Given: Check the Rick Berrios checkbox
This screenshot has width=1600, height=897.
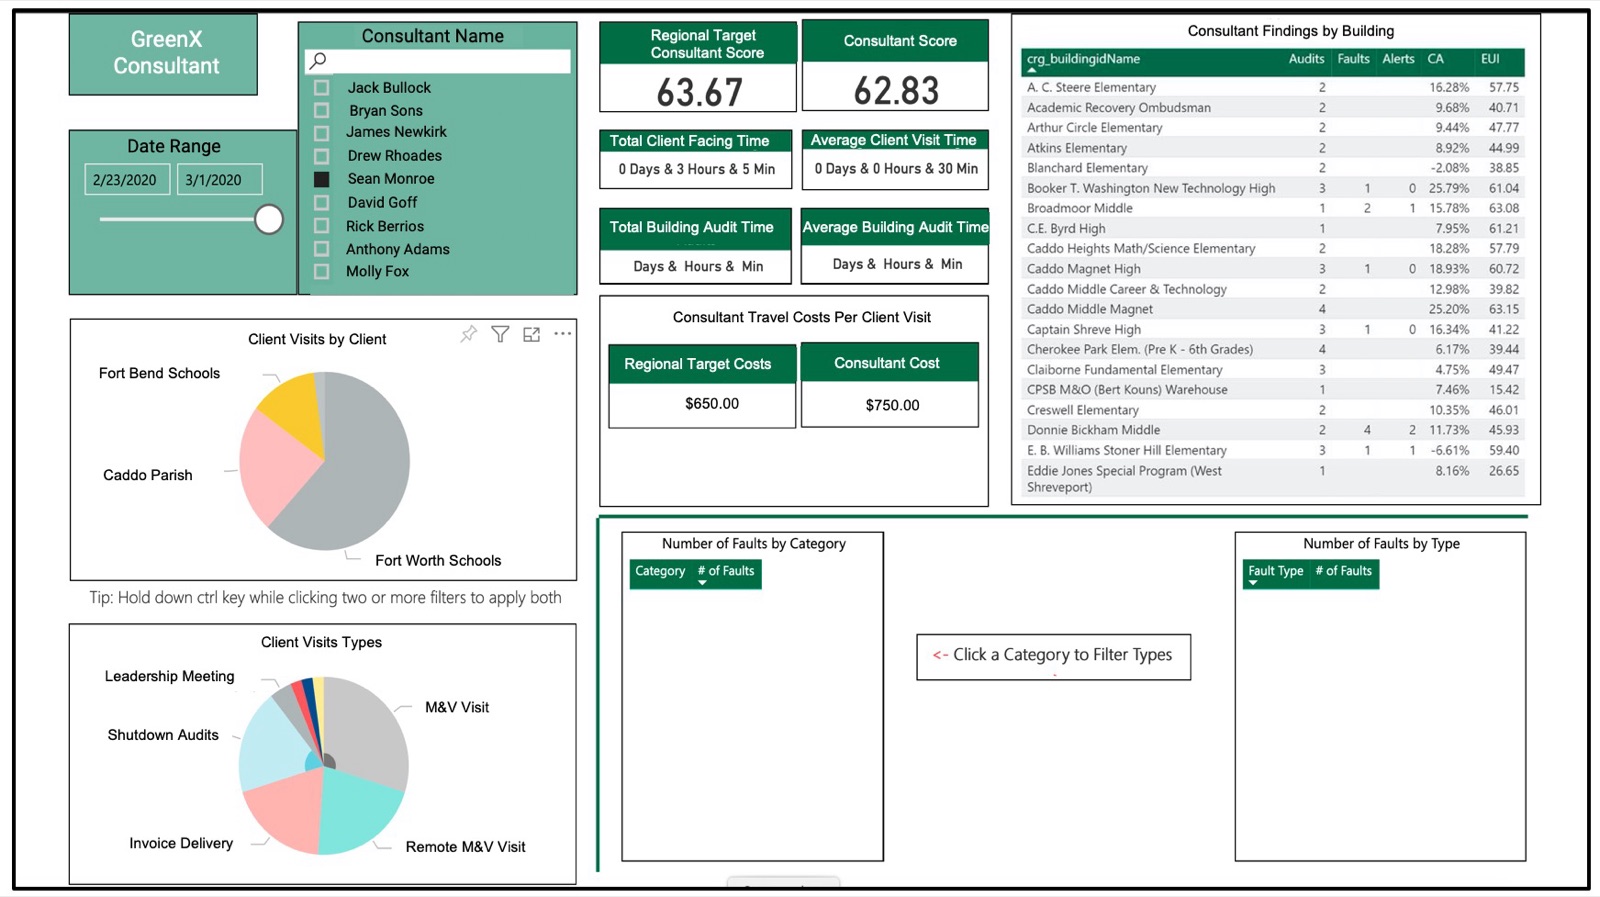Looking at the screenshot, I should tap(321, 226).
